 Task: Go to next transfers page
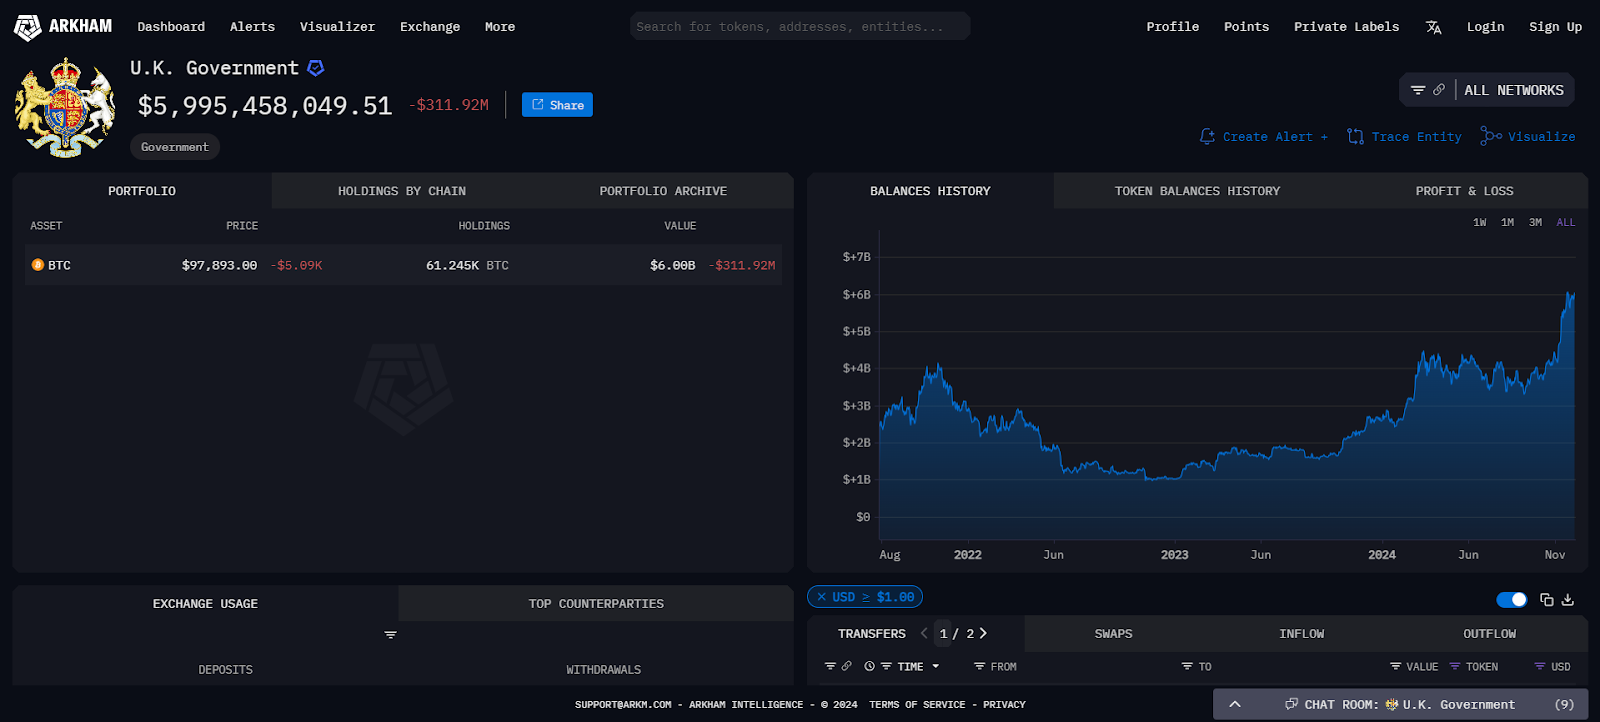pyautogui.click(x=983, y=633)
